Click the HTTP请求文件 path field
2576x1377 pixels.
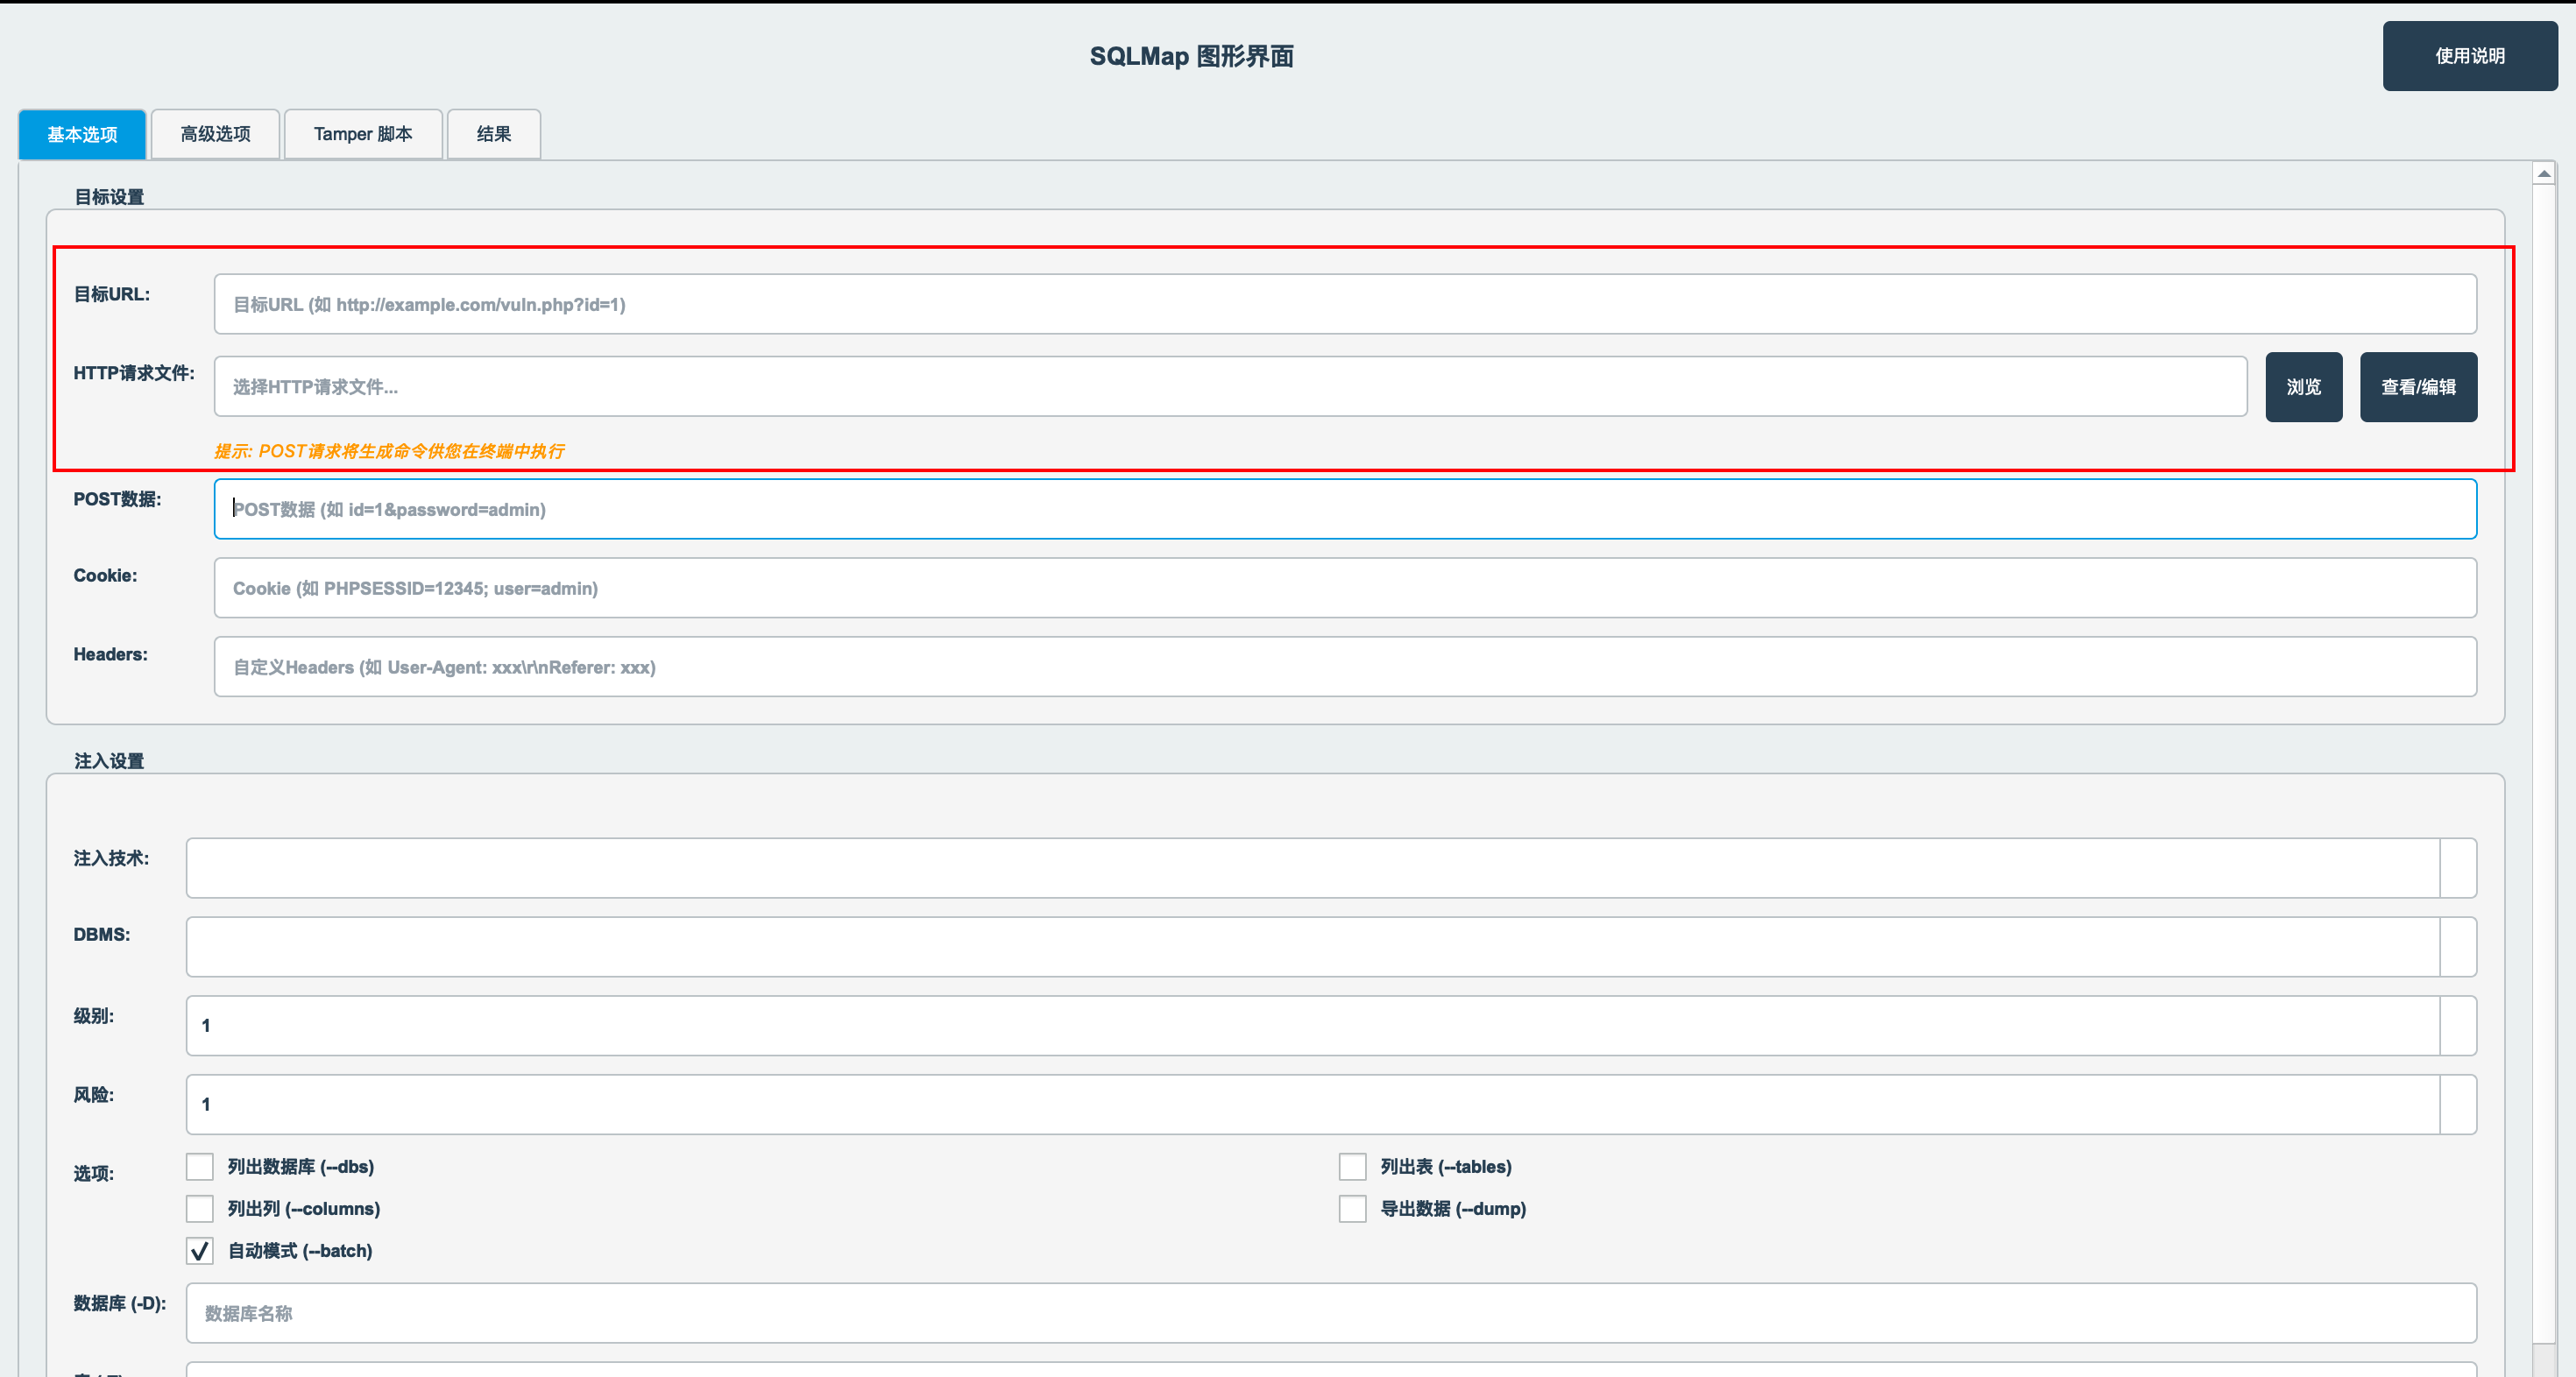(1230, 387)
